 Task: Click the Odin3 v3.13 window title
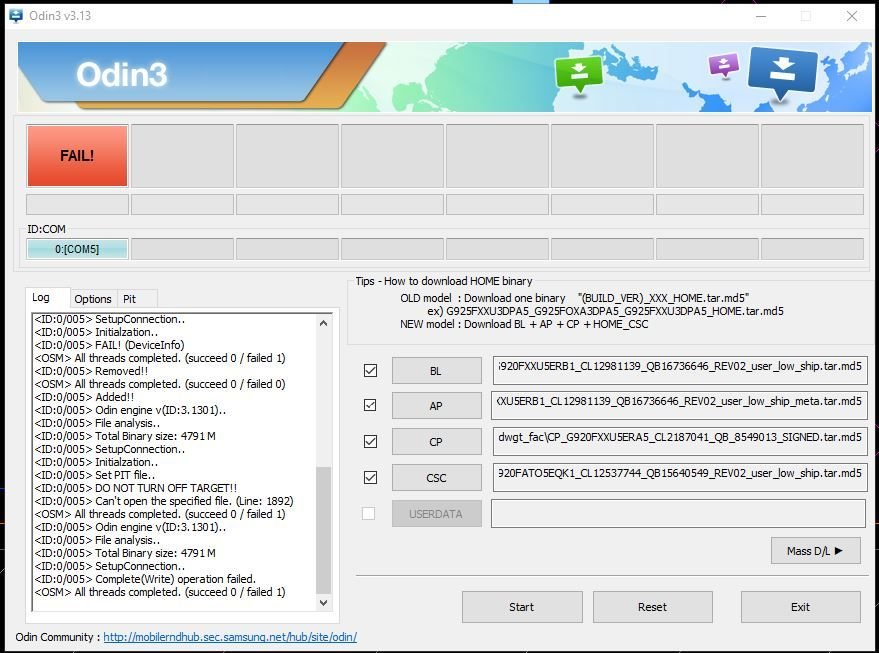point(60,16)
